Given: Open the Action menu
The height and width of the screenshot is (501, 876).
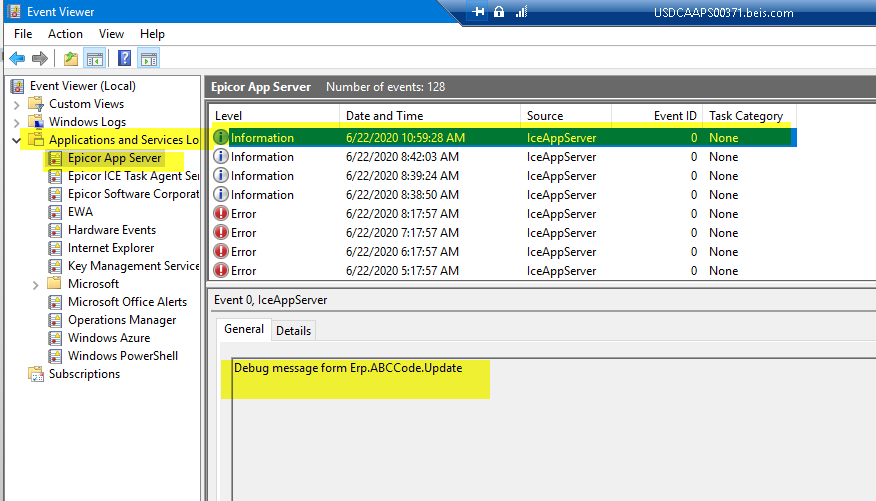Looking at the screenshot, I should pos(65,34).
